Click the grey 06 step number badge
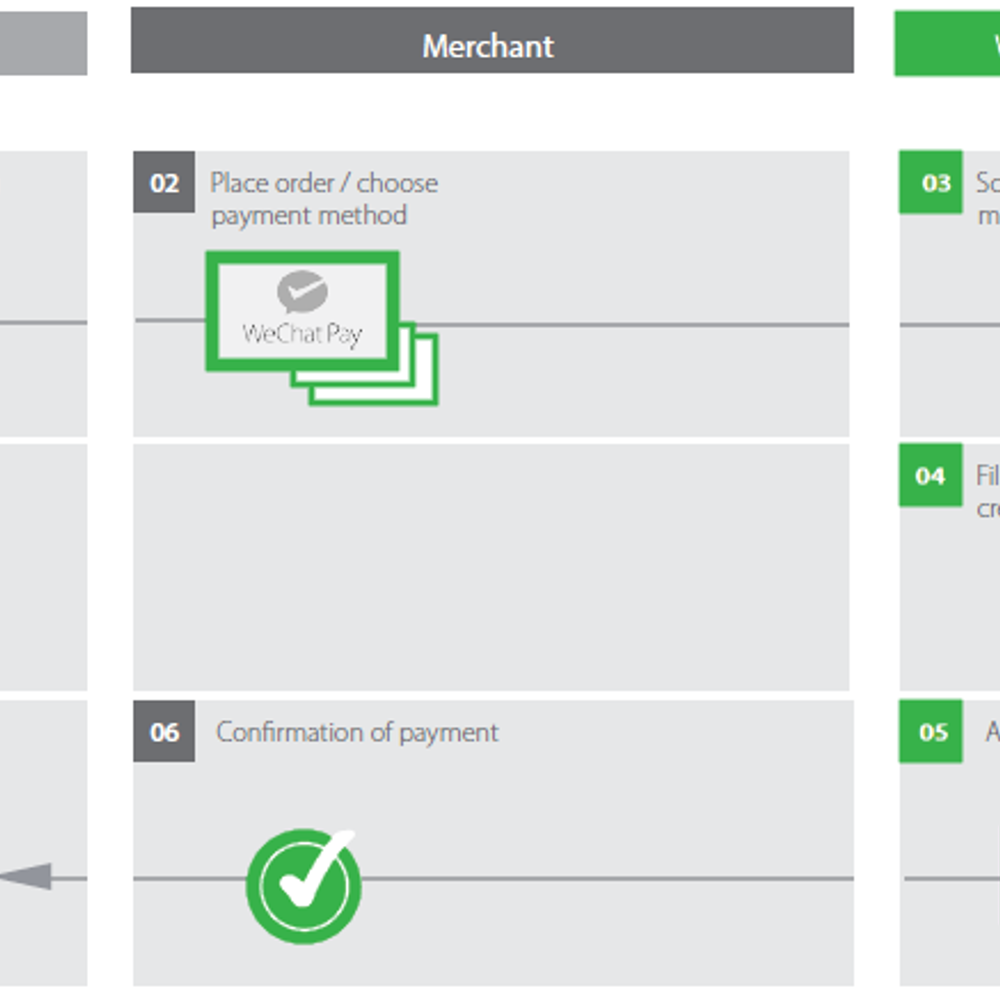This screenshot has height=1000, width=1000. pos(164,732)
